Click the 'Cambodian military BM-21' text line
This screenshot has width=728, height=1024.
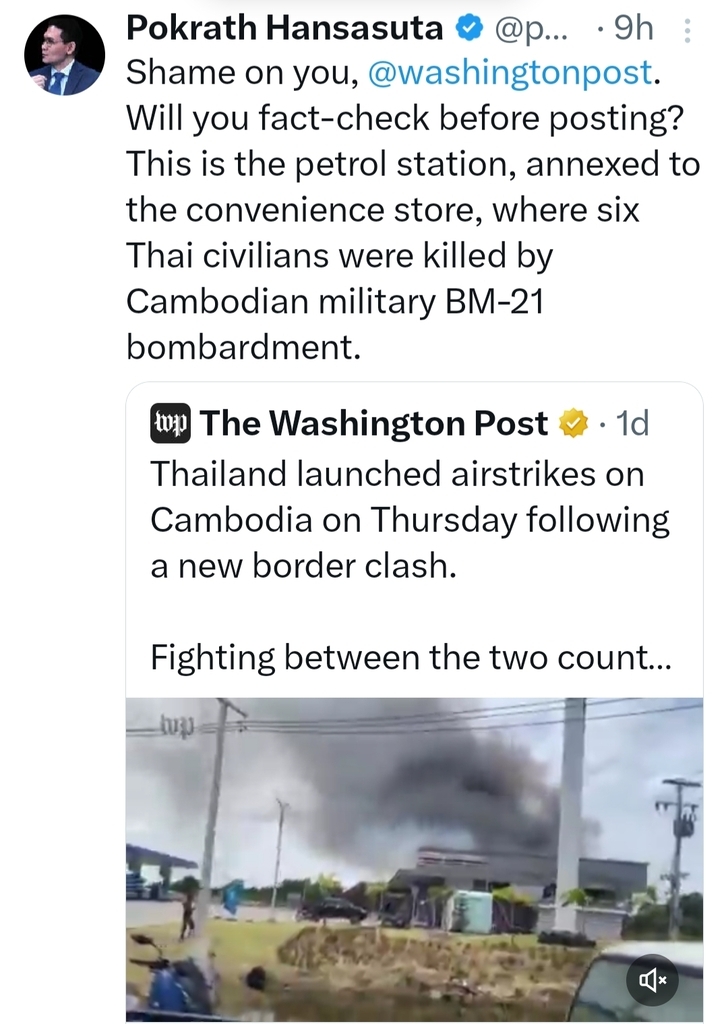tap(334, 303)
